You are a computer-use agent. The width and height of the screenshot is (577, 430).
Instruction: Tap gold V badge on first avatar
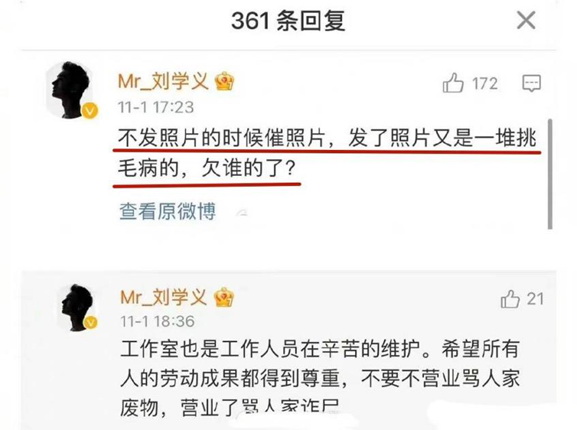point(90,110)
